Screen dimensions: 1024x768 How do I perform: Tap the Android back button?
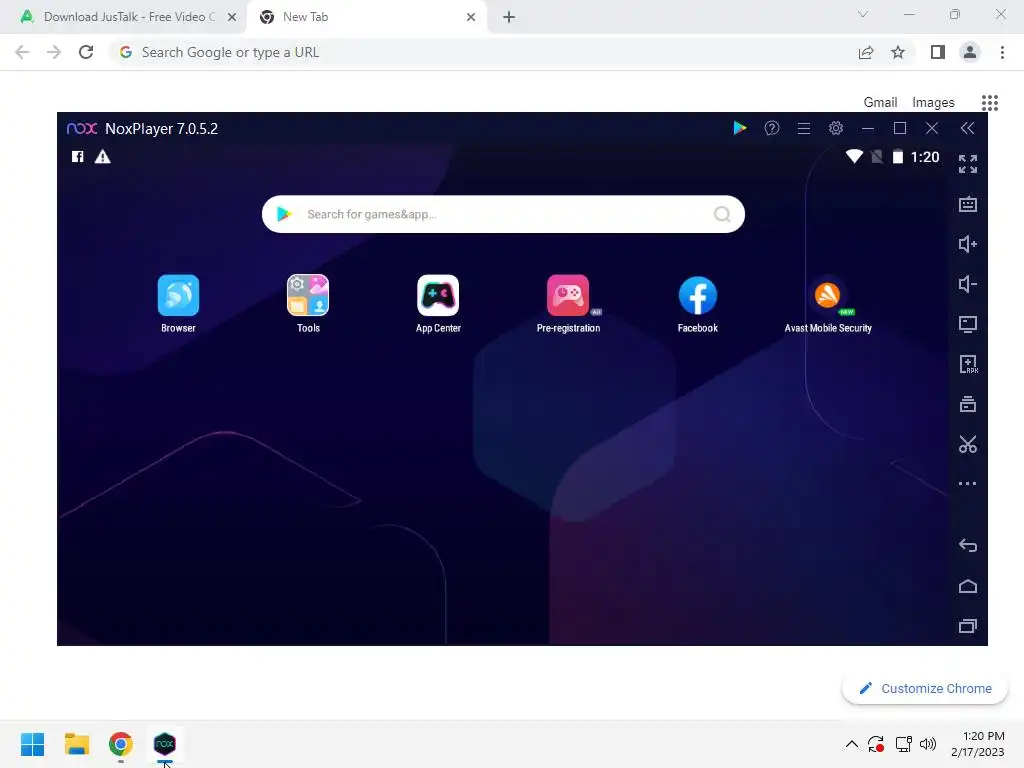[968, 545]
